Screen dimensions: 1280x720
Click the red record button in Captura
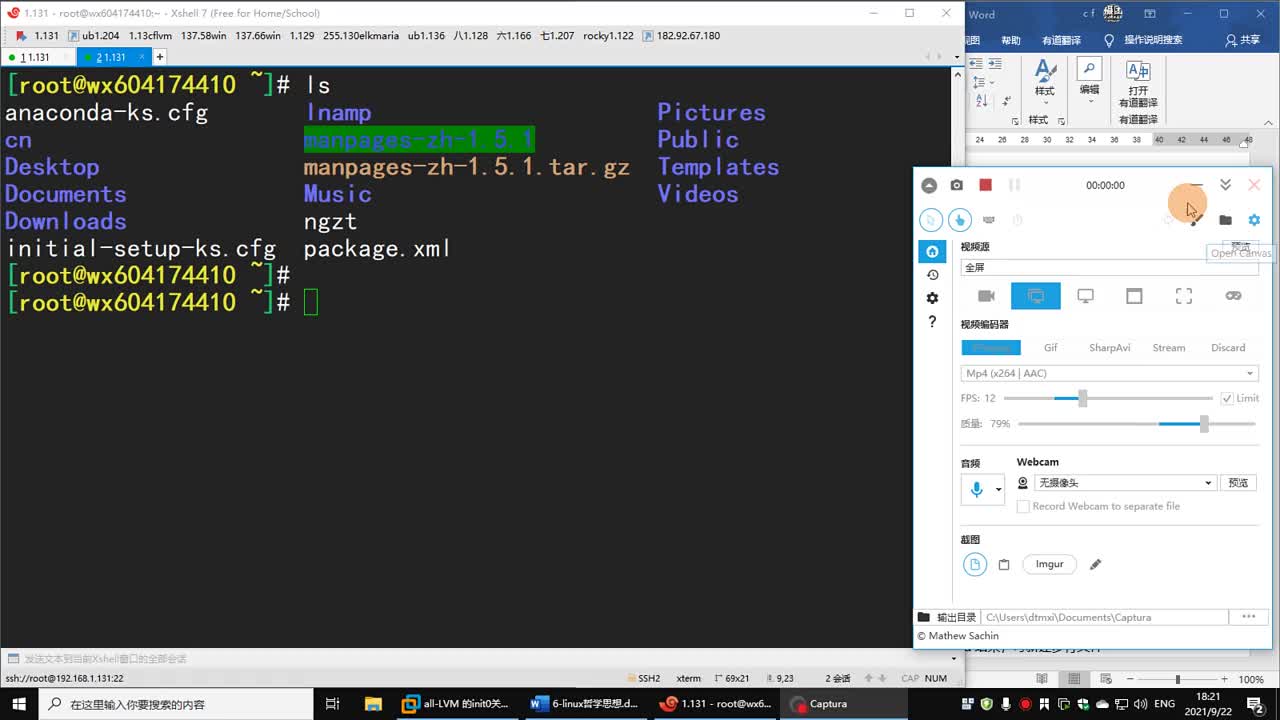coord(985,185)
